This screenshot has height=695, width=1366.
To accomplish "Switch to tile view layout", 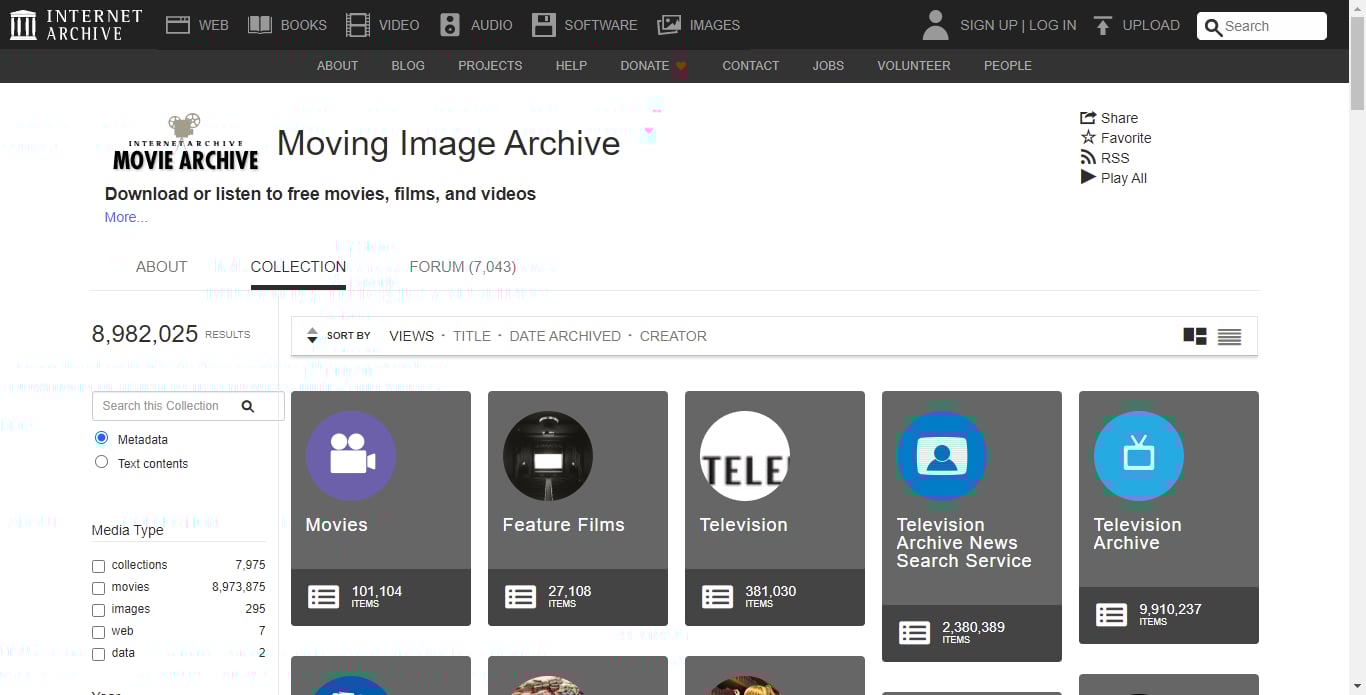I will [x=1195, y=336].
